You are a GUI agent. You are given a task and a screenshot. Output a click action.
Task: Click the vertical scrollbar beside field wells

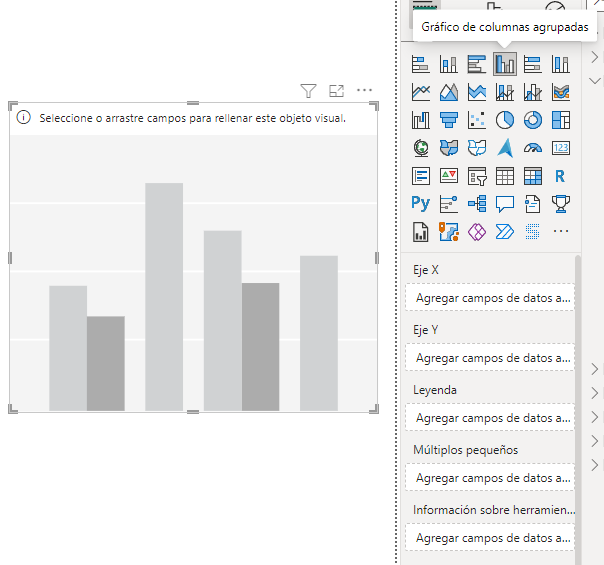578,400
